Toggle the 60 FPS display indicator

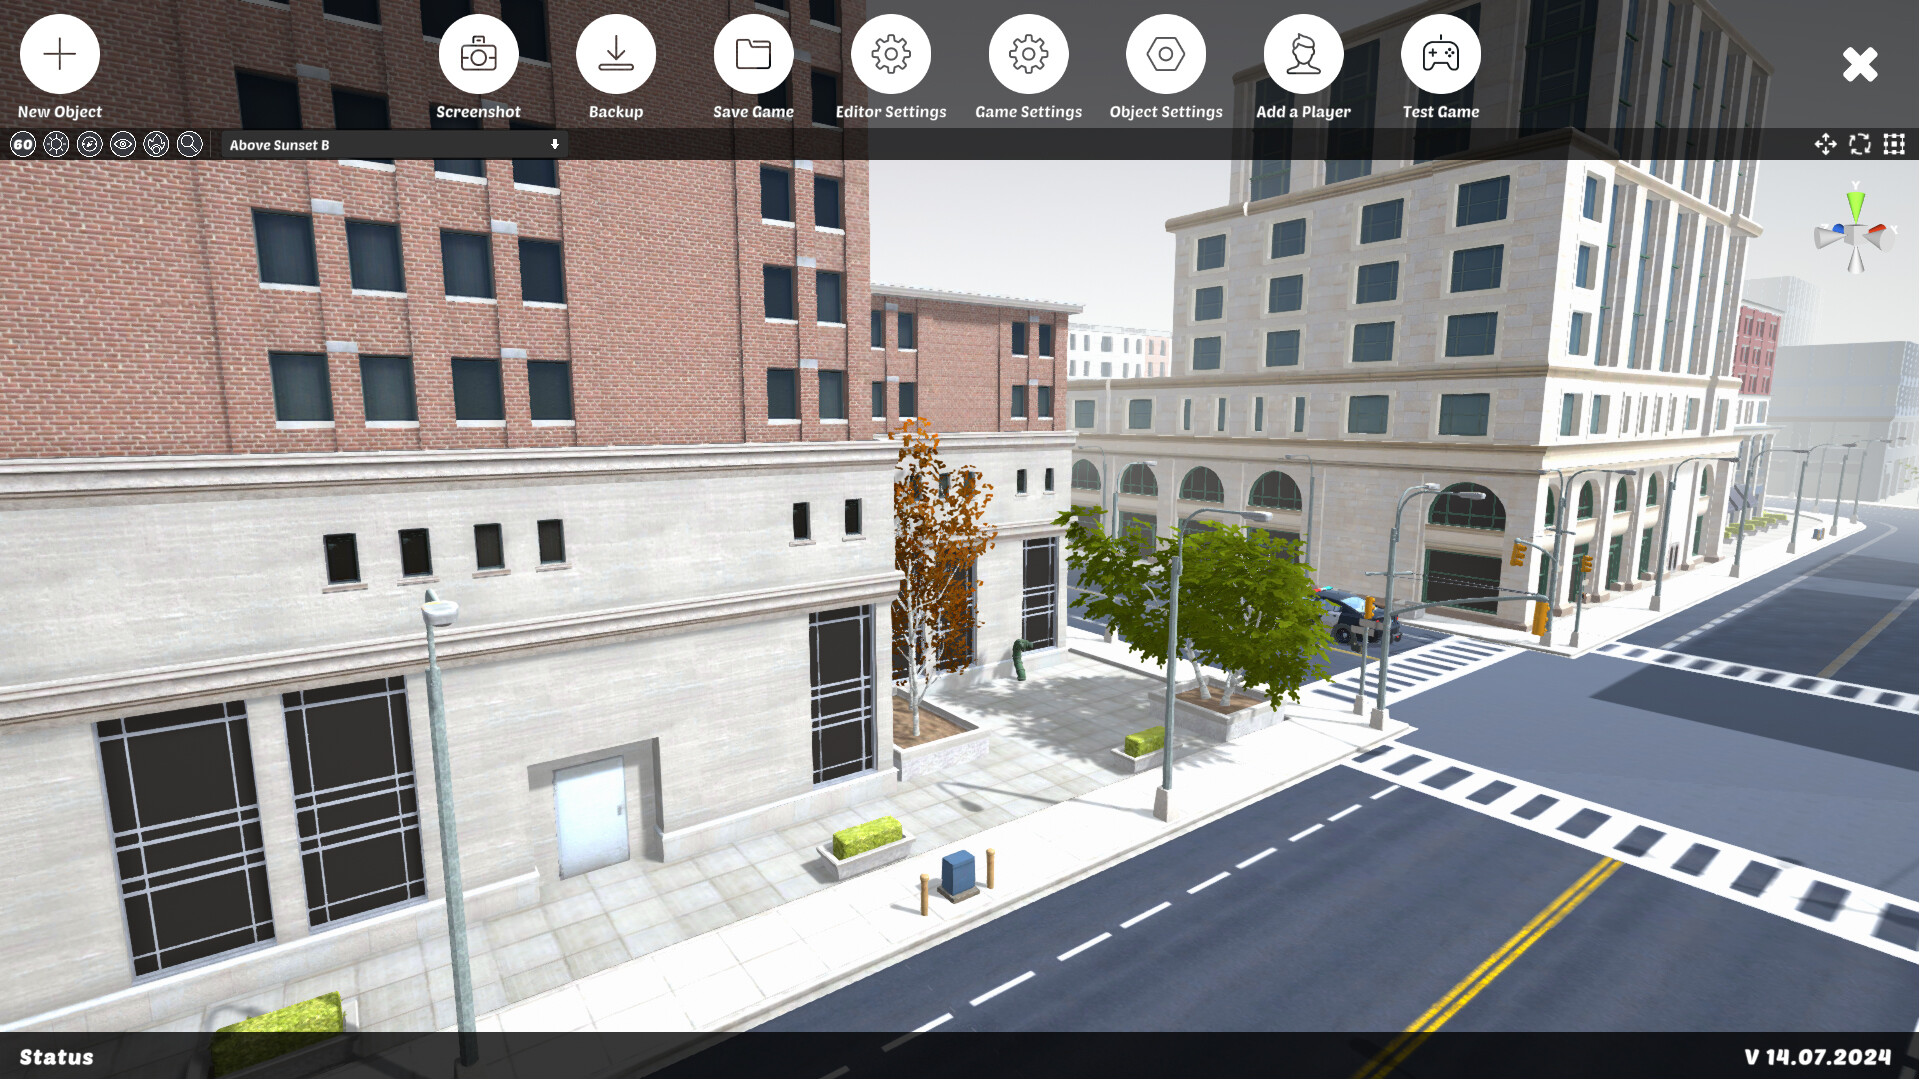(22, 144)
